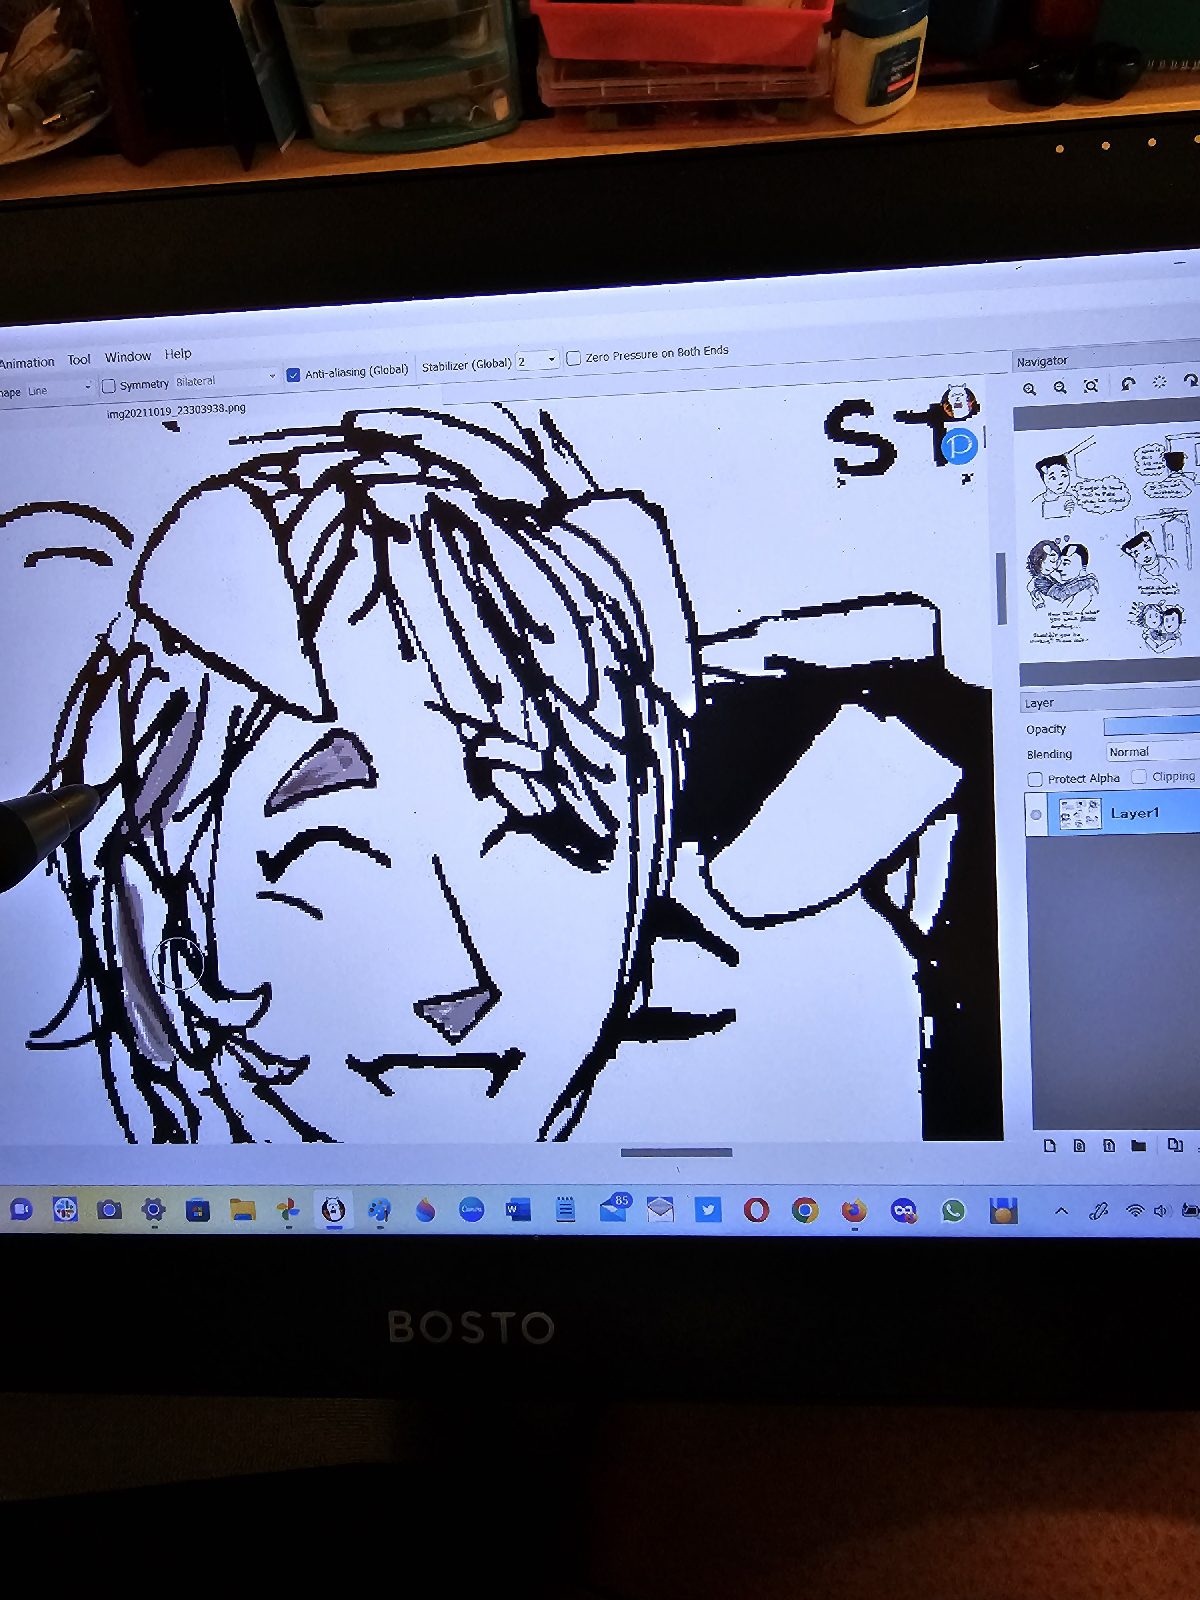The height and width of the screenshot is (1600, 1200).
Task: Click the new 1-bit layer icon
Action: [1109, 1146]
